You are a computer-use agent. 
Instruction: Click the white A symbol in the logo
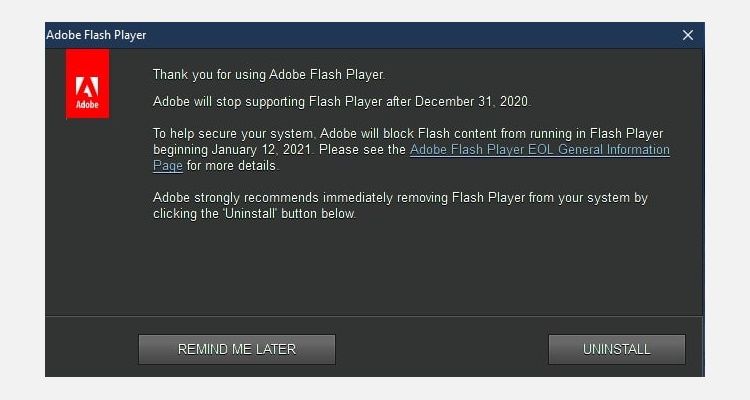click(x=87, y=77)
